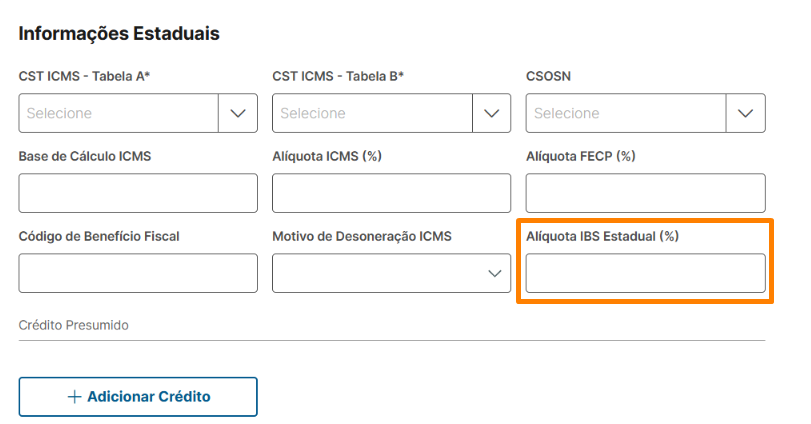Screen dimensions: 811x424
Task: Click the Informações Estaduais heading
Action: click(119, 33)
